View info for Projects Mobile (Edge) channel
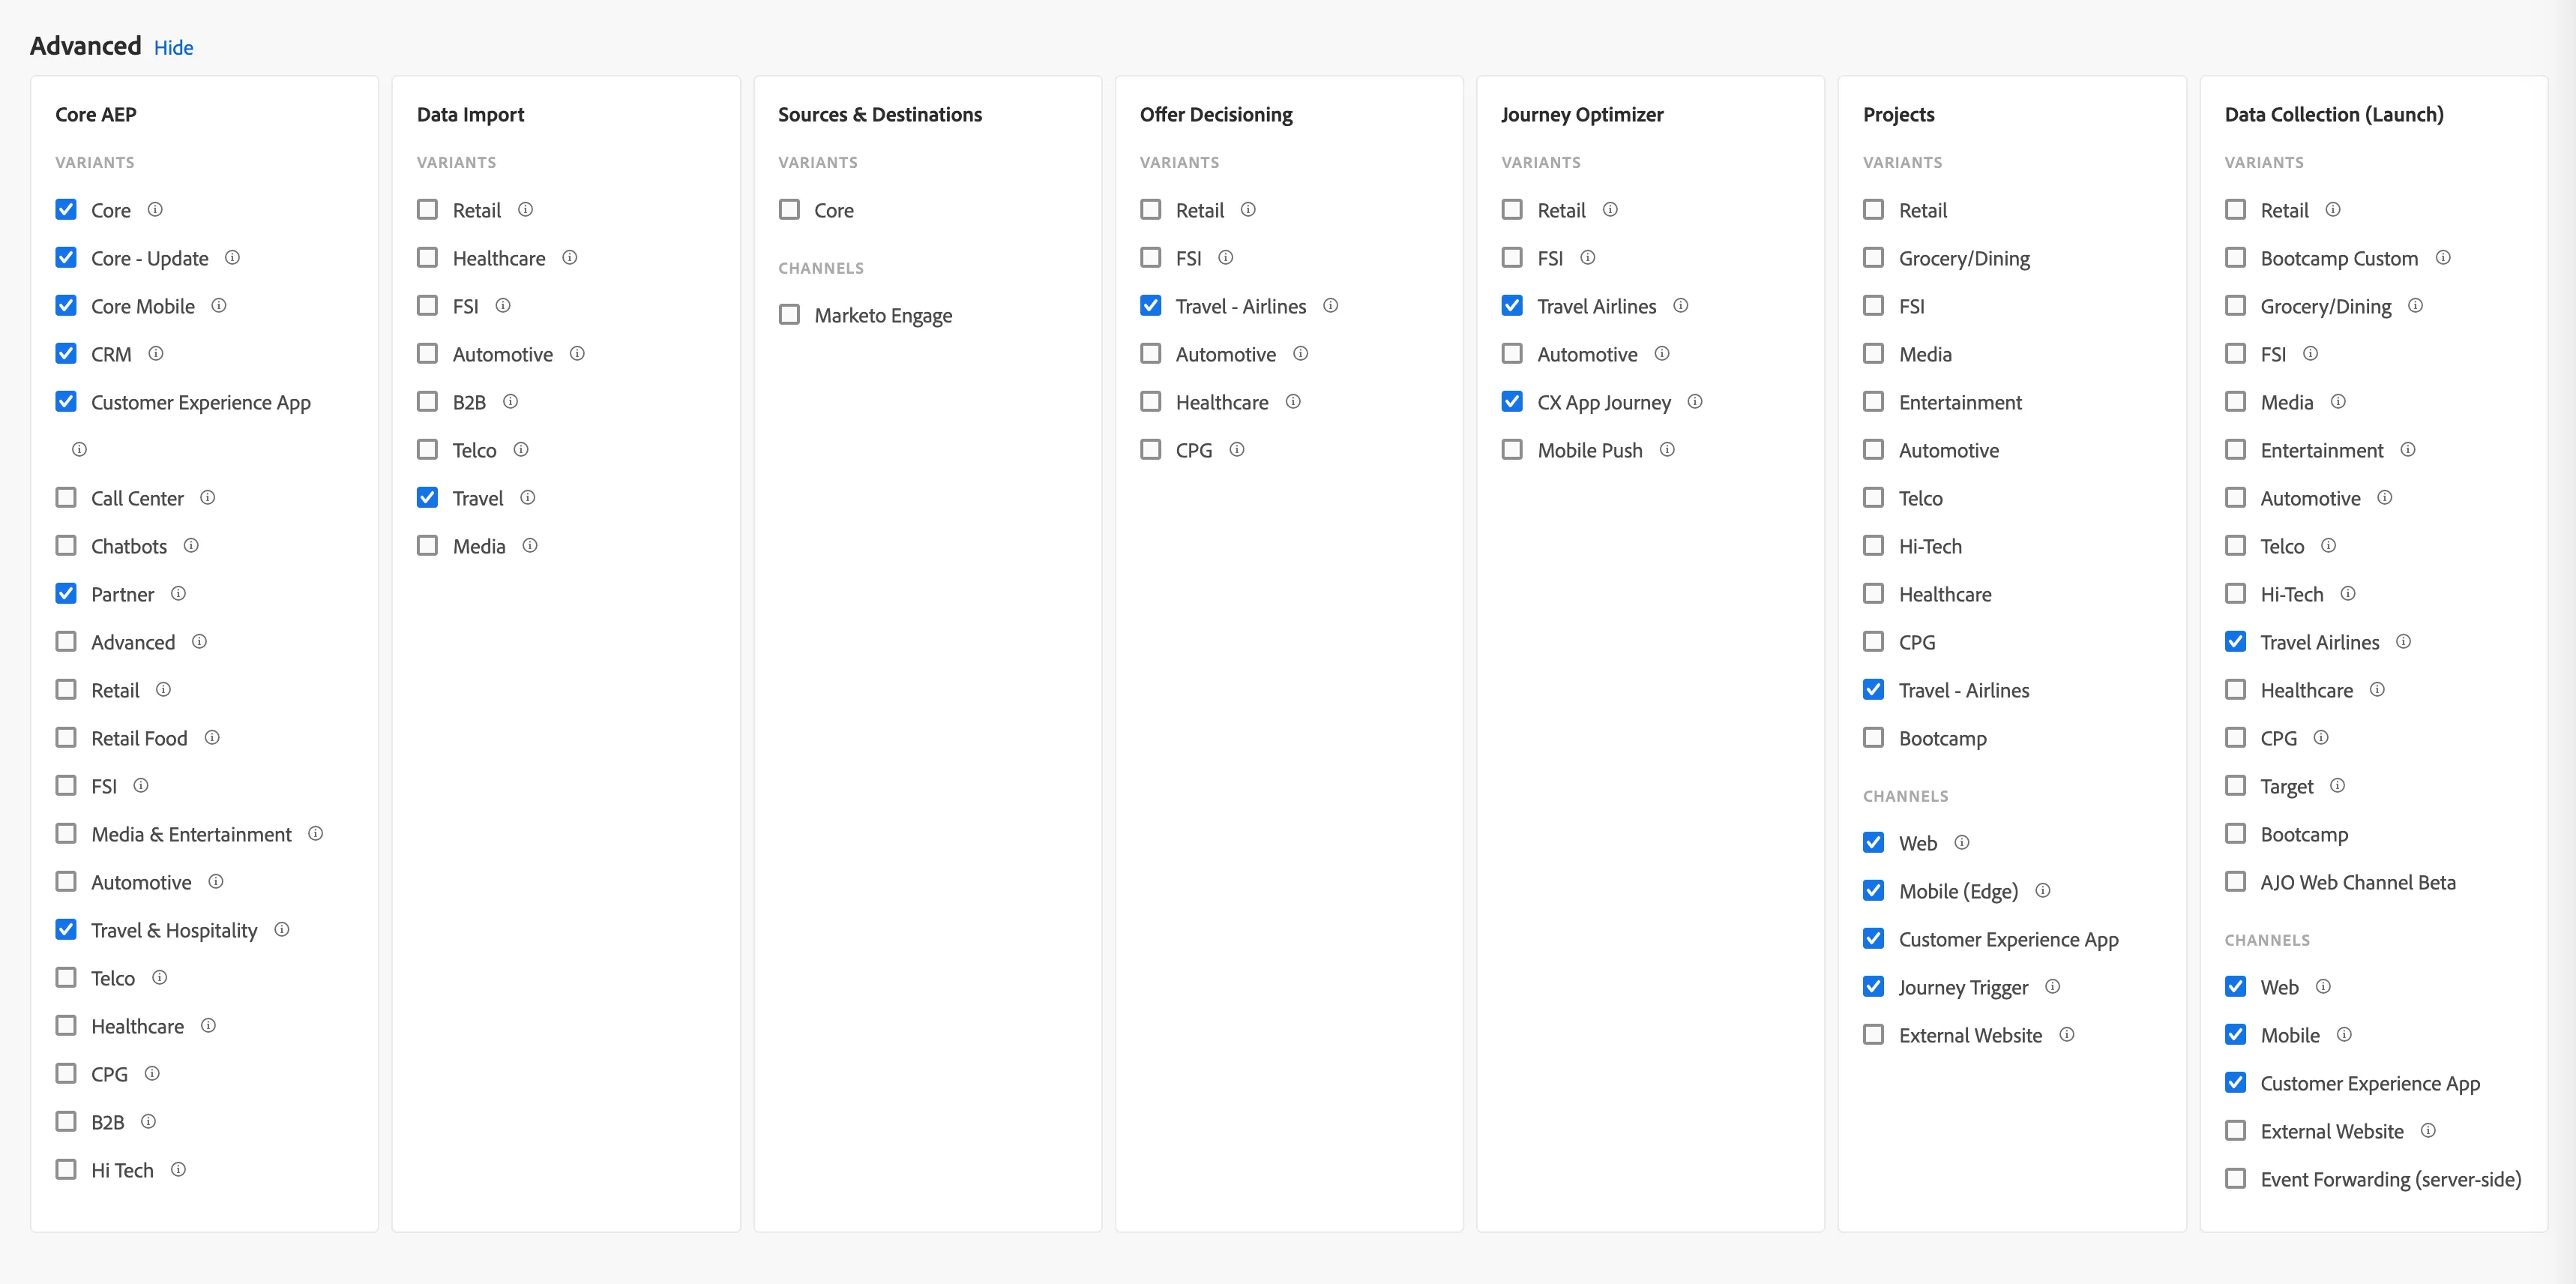Image resolution: width=2576 pixels, height=1284 pixels. pos(2043,890)
